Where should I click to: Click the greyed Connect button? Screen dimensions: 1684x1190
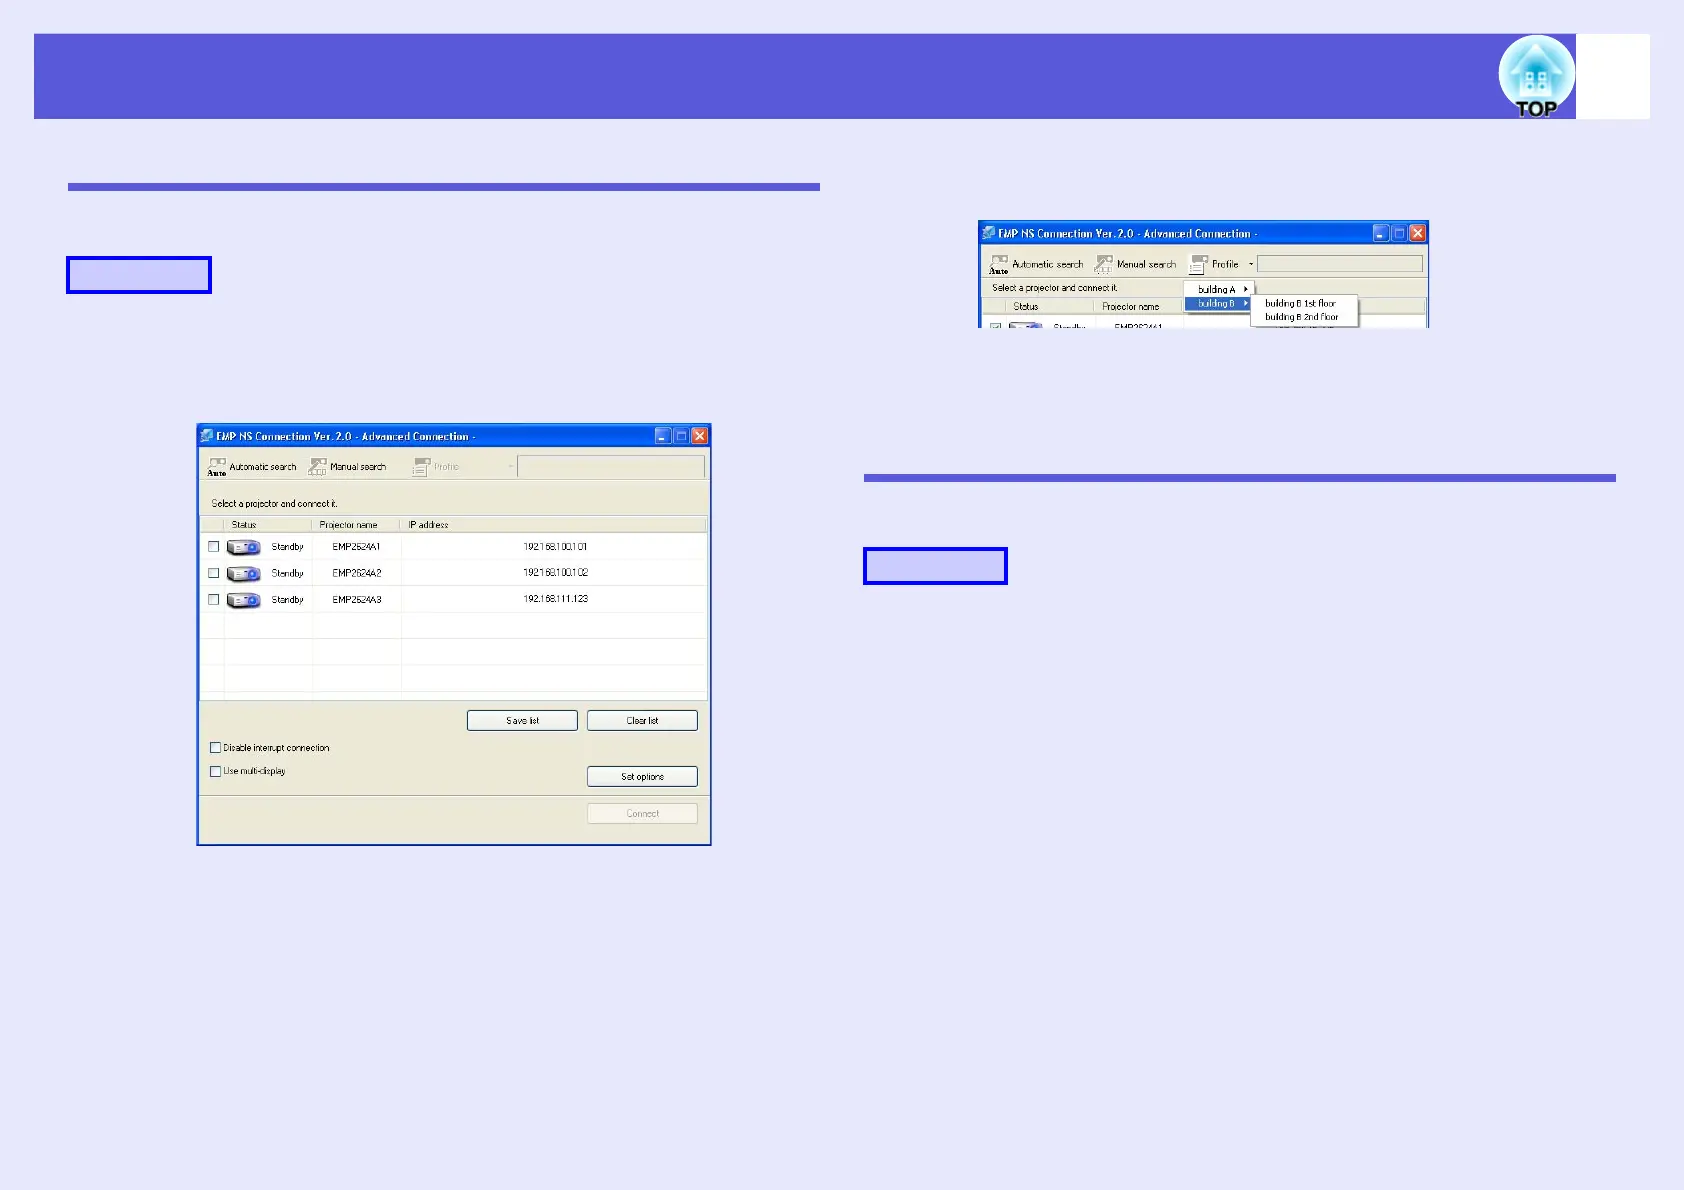coord(642,813)
